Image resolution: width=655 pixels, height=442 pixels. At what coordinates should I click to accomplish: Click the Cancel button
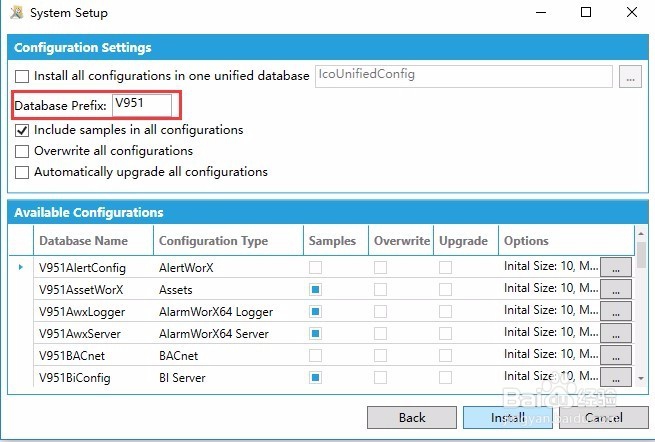point(604,417)
